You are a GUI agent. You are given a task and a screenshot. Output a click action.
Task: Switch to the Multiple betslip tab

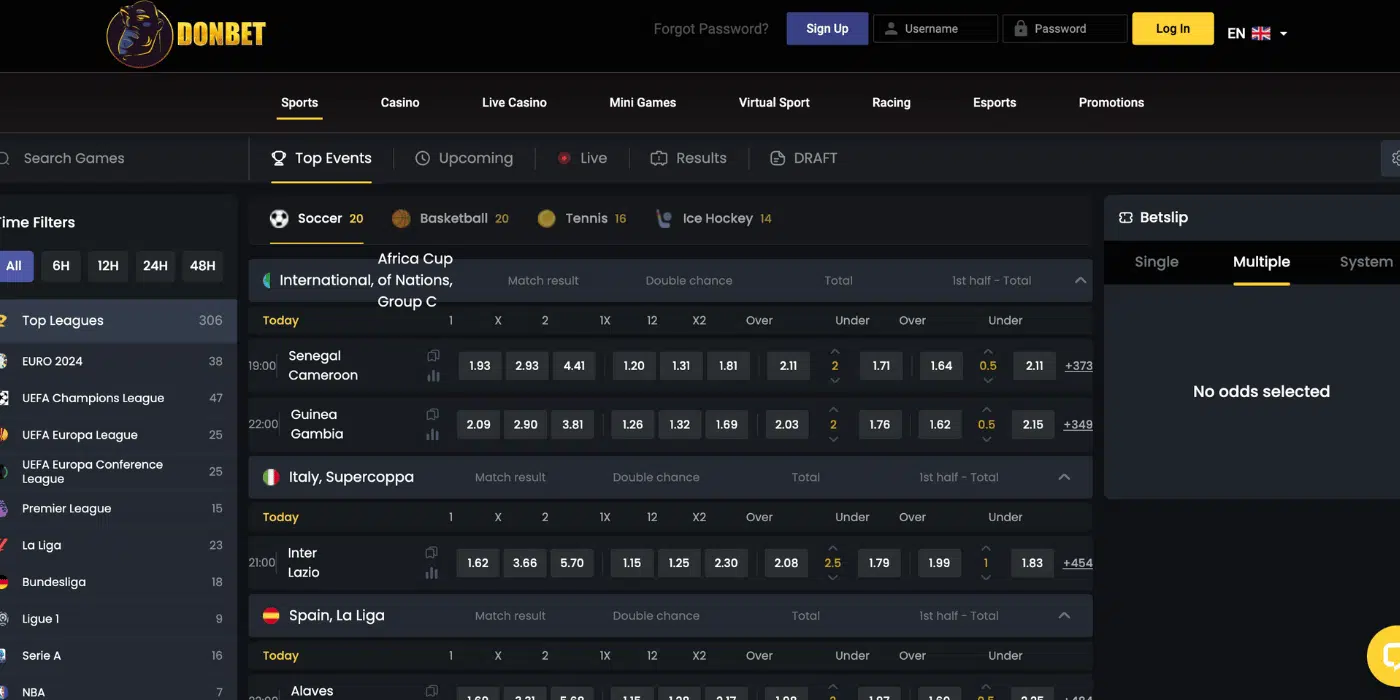coord(1261,262)
